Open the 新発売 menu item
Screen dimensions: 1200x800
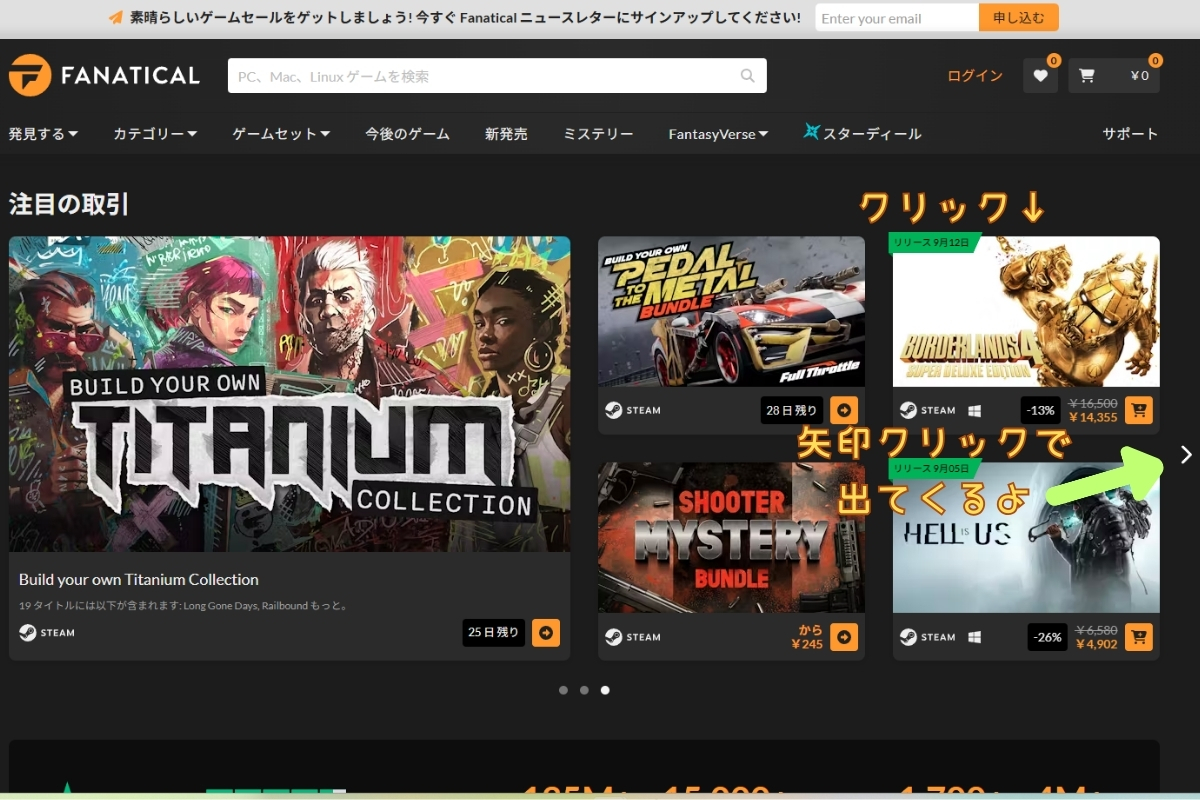tap(506, 134)
